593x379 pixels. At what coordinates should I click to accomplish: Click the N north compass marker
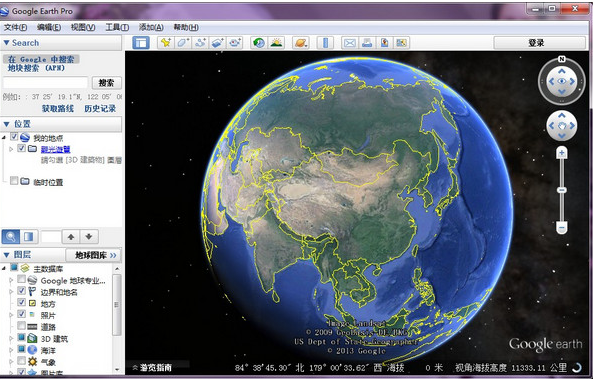click(x=562, y=59)
